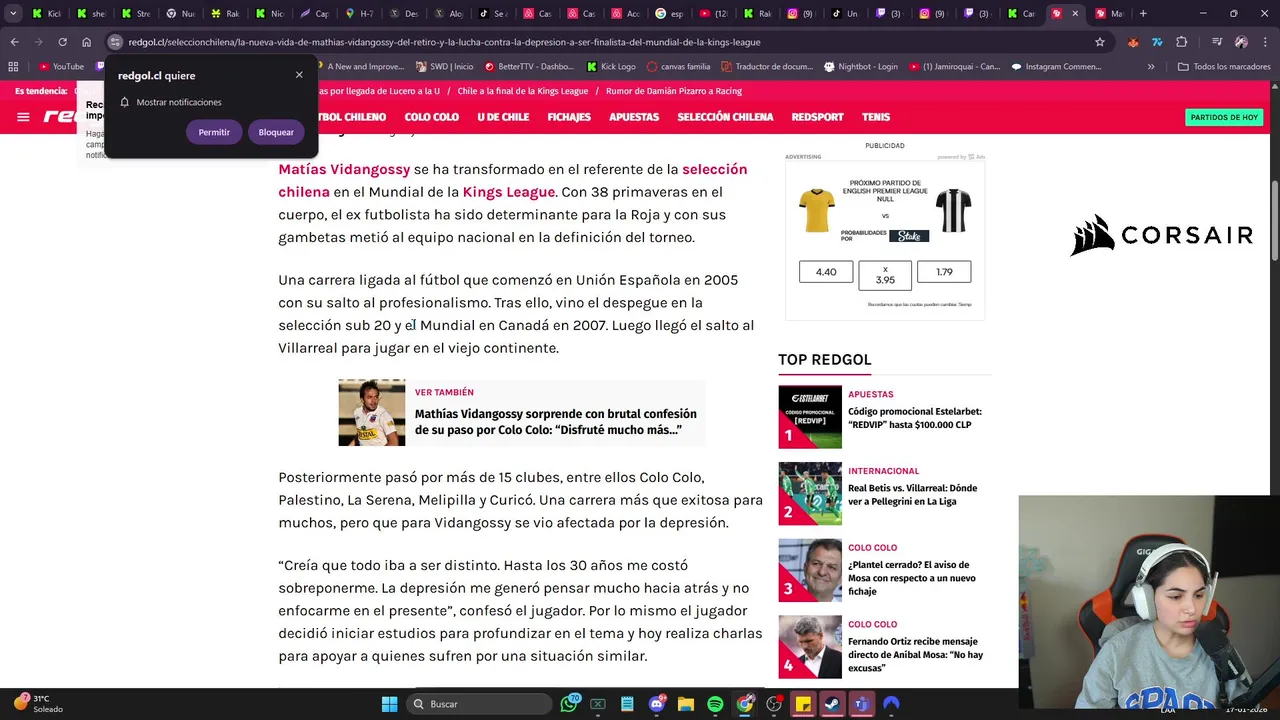Screen dimensions: 1280x720
Task: Open Steam from taskbar
Action: coord(832,704)
